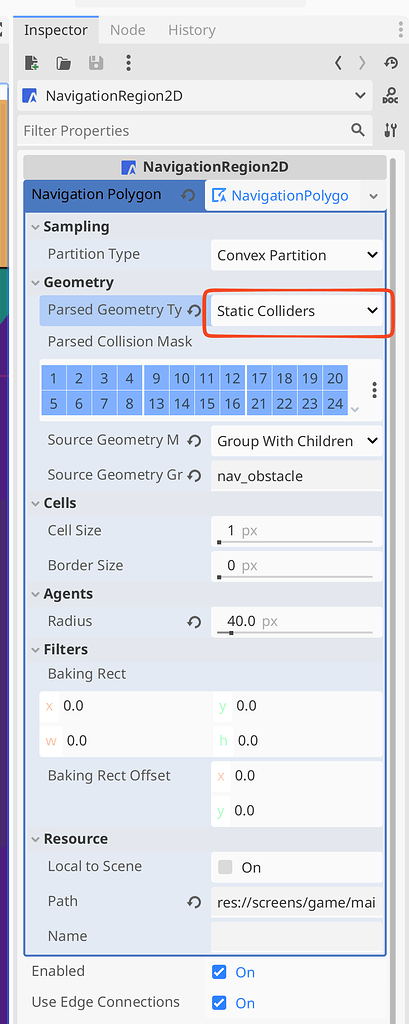Save the currently edited resource
Image resolution: width=409 pixels, height=1024 pixels.
point(96,63)
